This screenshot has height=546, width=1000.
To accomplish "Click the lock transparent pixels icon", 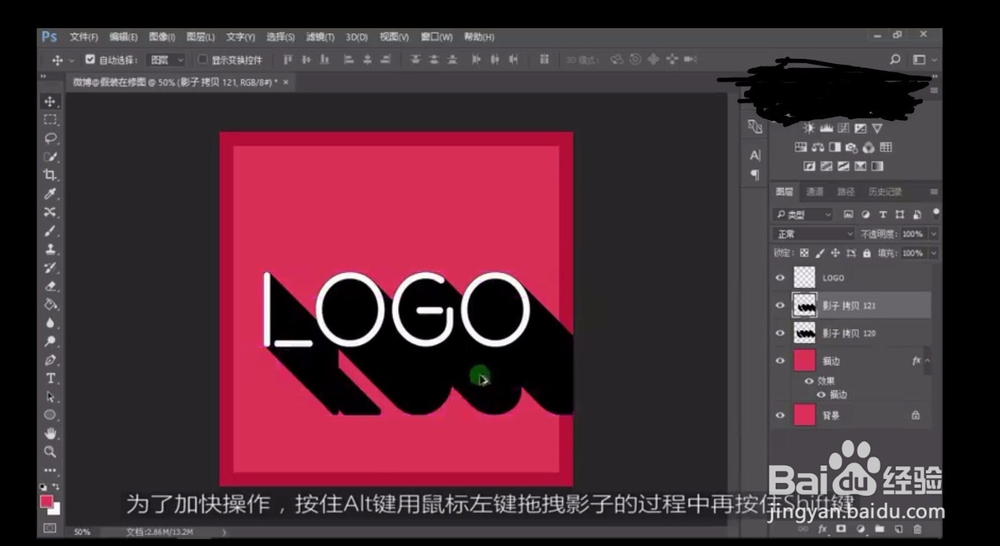I will tap(804, 253).
